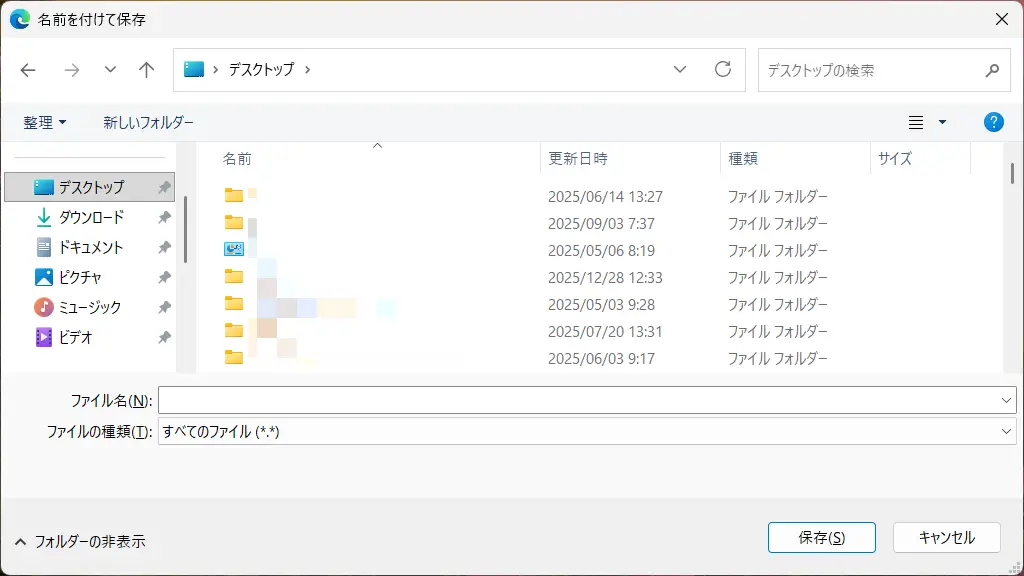
Task: Click the 保存 button
Action: point(821,537)
